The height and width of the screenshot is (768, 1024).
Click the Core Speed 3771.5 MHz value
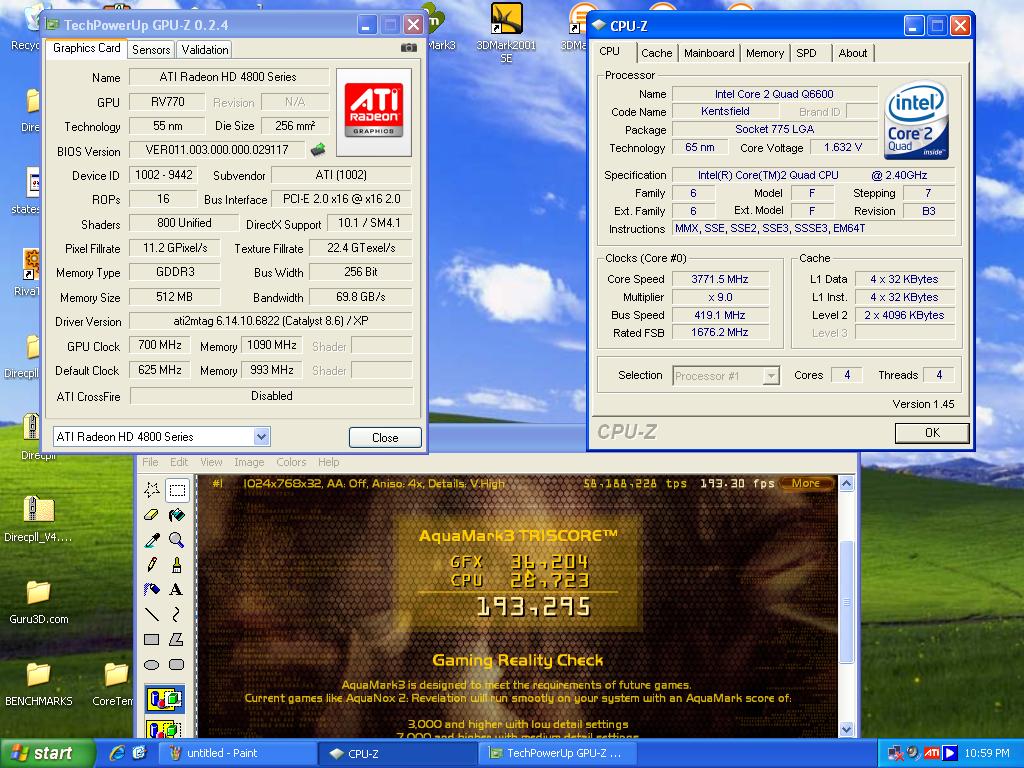pos(720,279)
